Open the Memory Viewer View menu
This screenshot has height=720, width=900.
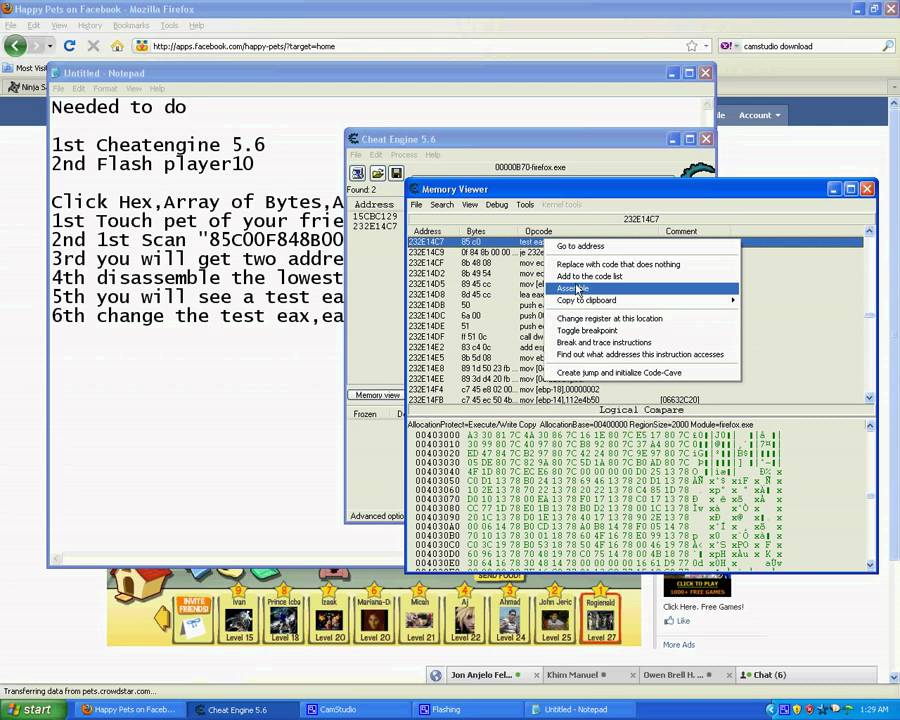[470, 204]
